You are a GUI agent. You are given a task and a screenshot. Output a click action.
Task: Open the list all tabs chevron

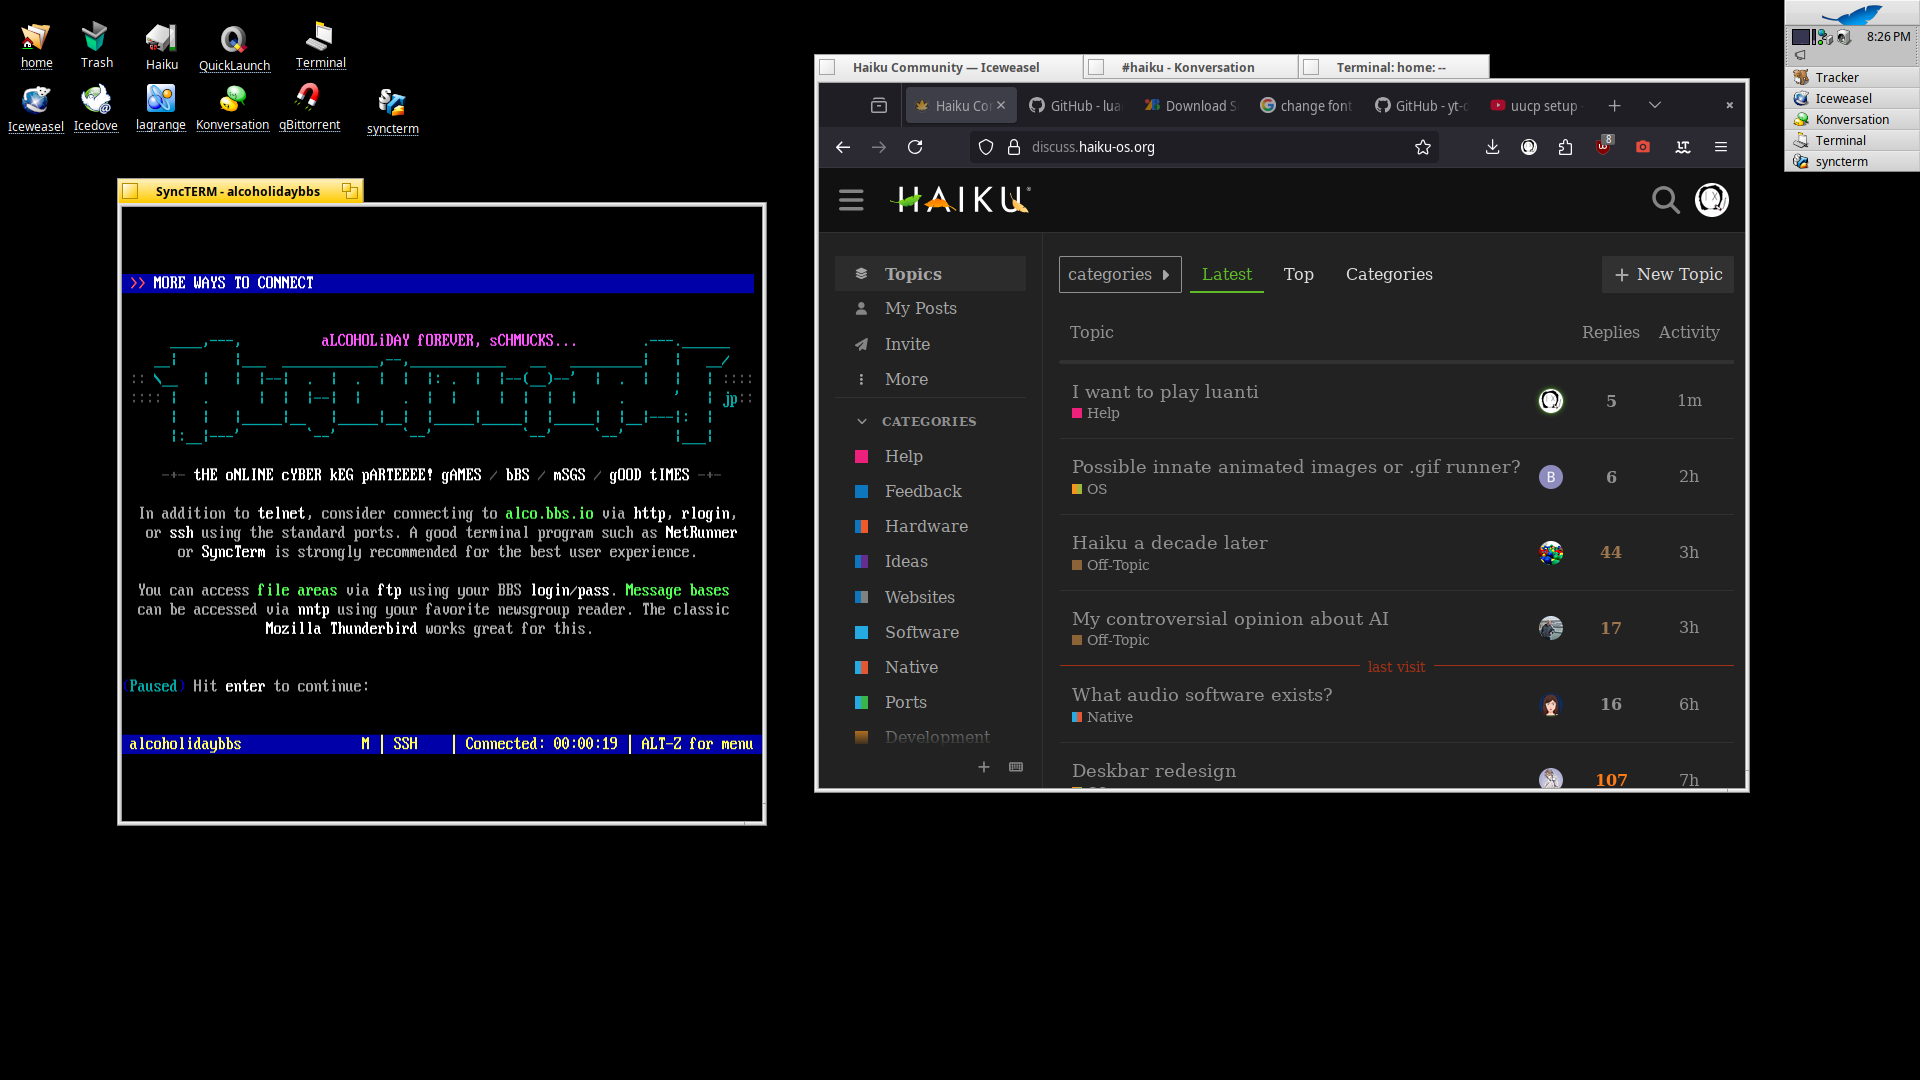pos(1655,105)
